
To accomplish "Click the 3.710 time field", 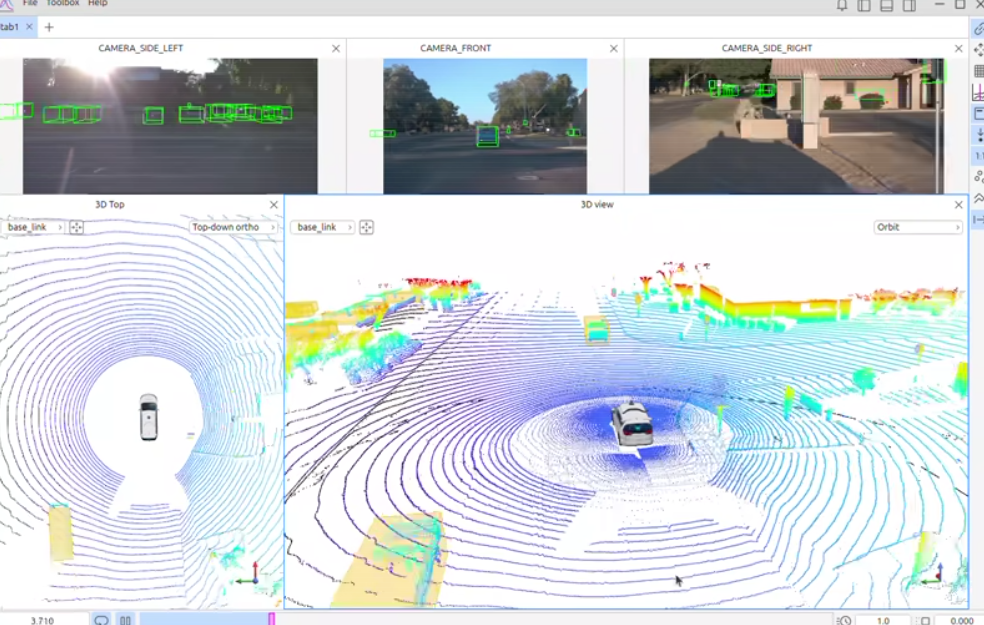I will click(43, 620).
